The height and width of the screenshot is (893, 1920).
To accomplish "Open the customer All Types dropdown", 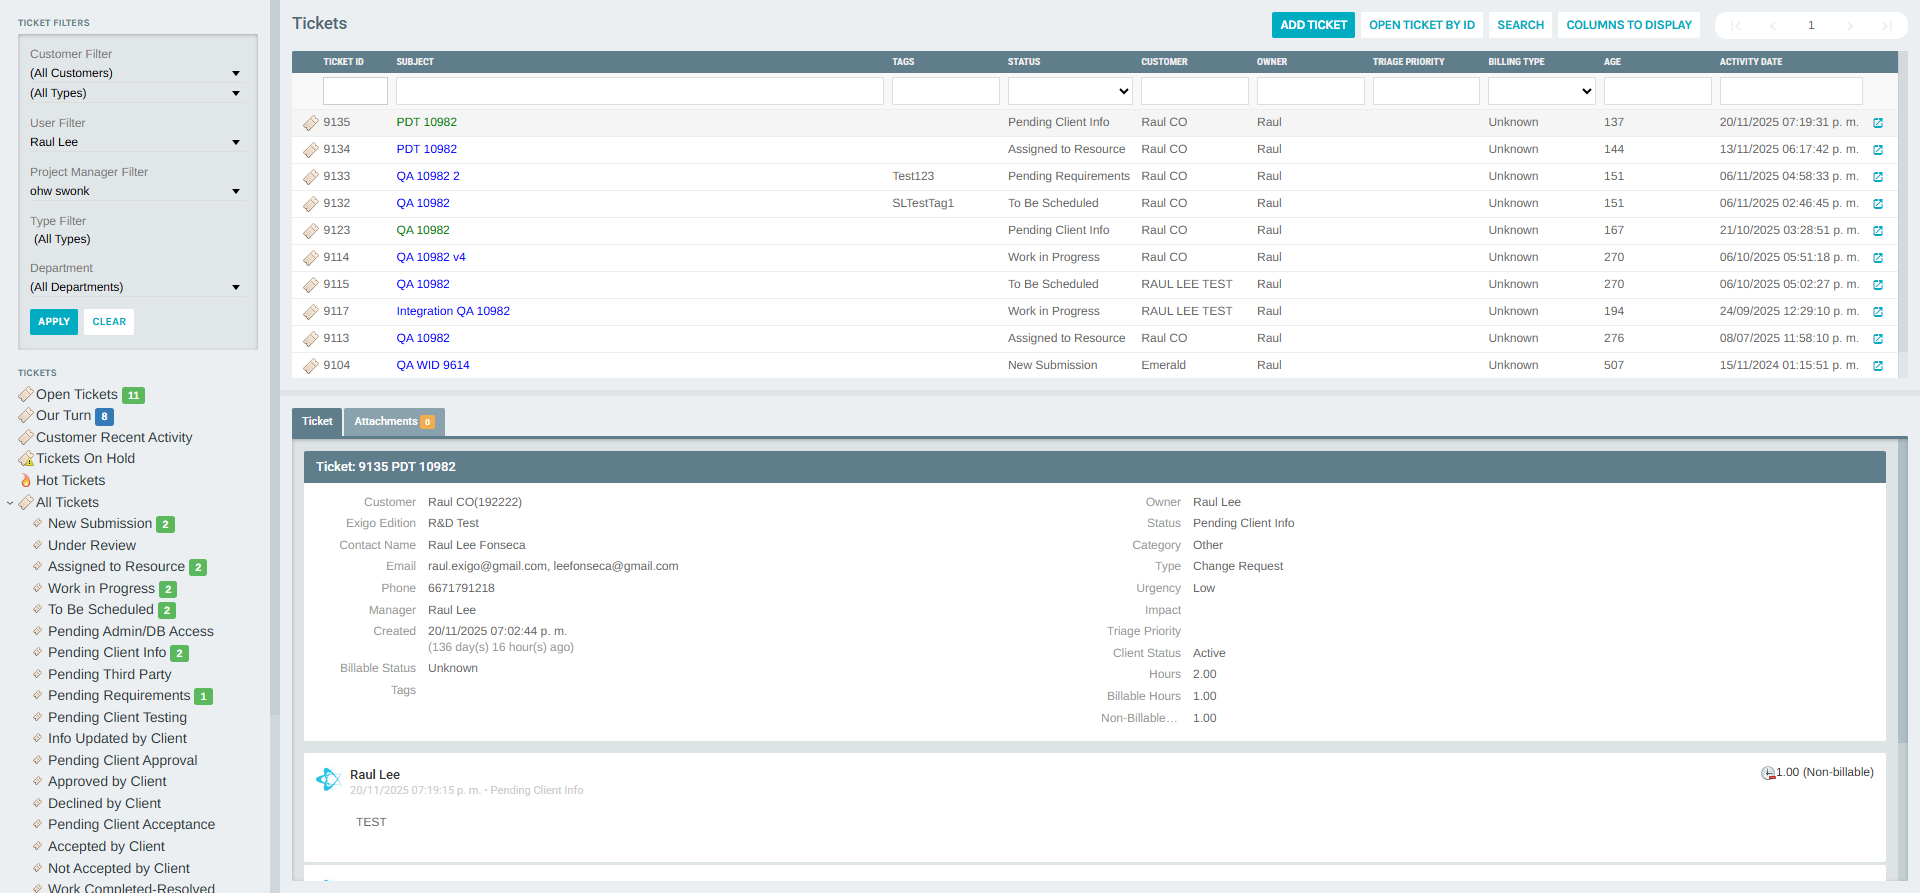I will 135,93.
